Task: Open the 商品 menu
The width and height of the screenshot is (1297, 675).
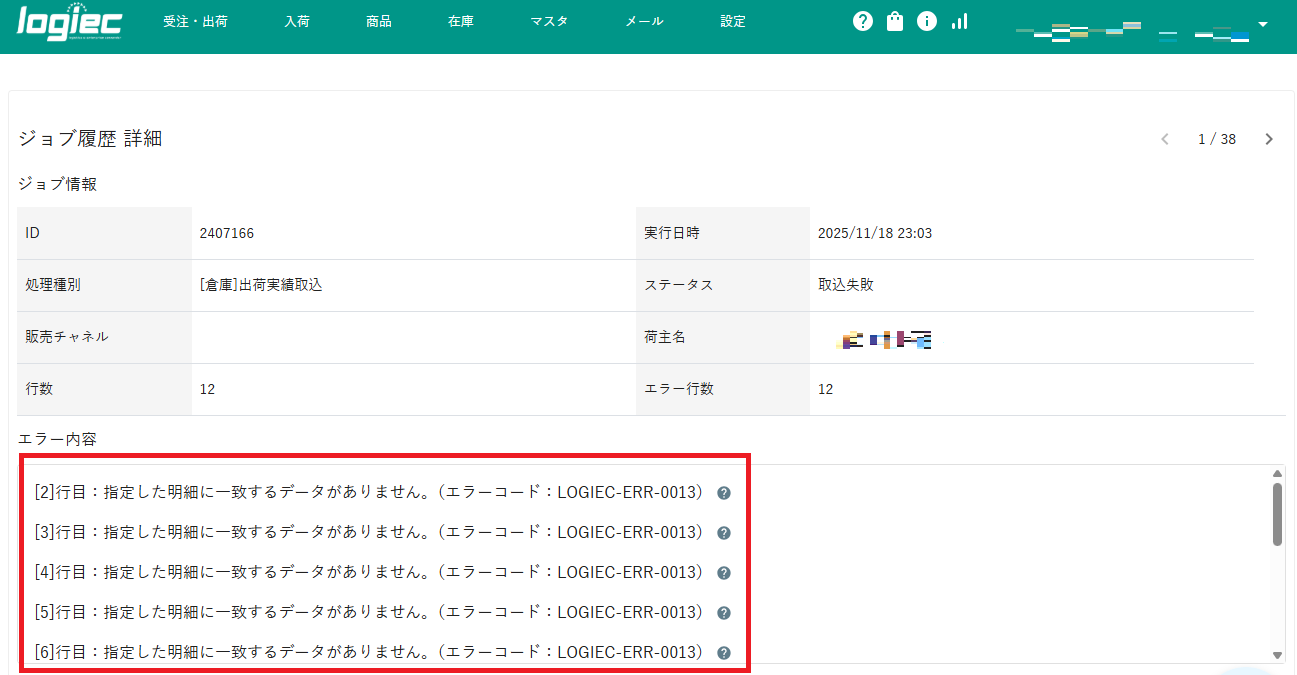Action: [x=379, y=21]
